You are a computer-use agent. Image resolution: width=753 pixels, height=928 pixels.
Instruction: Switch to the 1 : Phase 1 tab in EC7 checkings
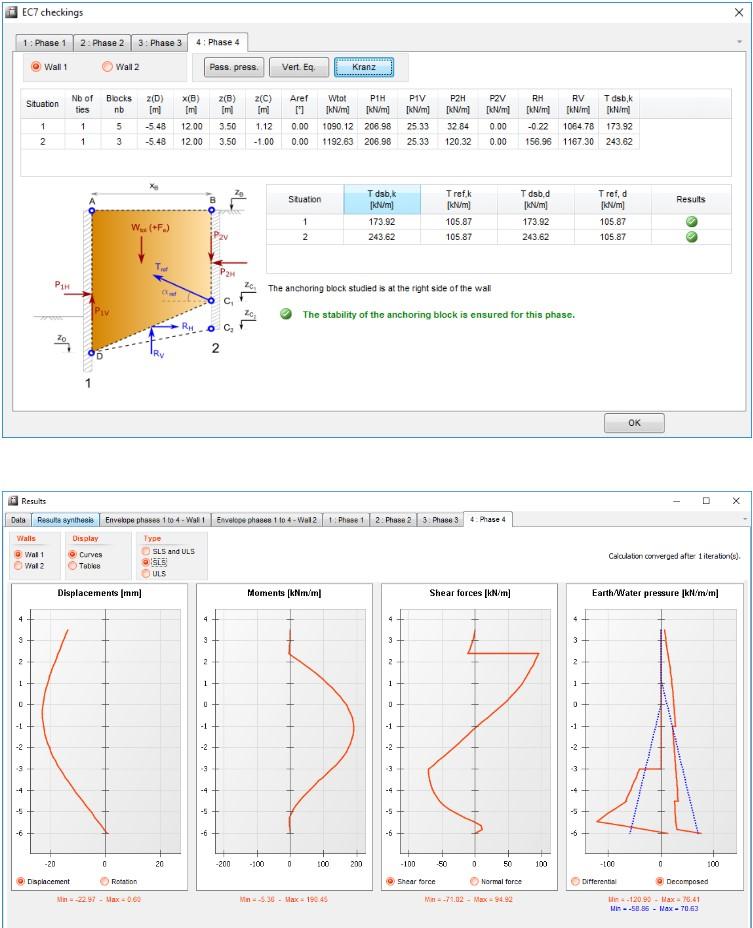pos(44,43)
